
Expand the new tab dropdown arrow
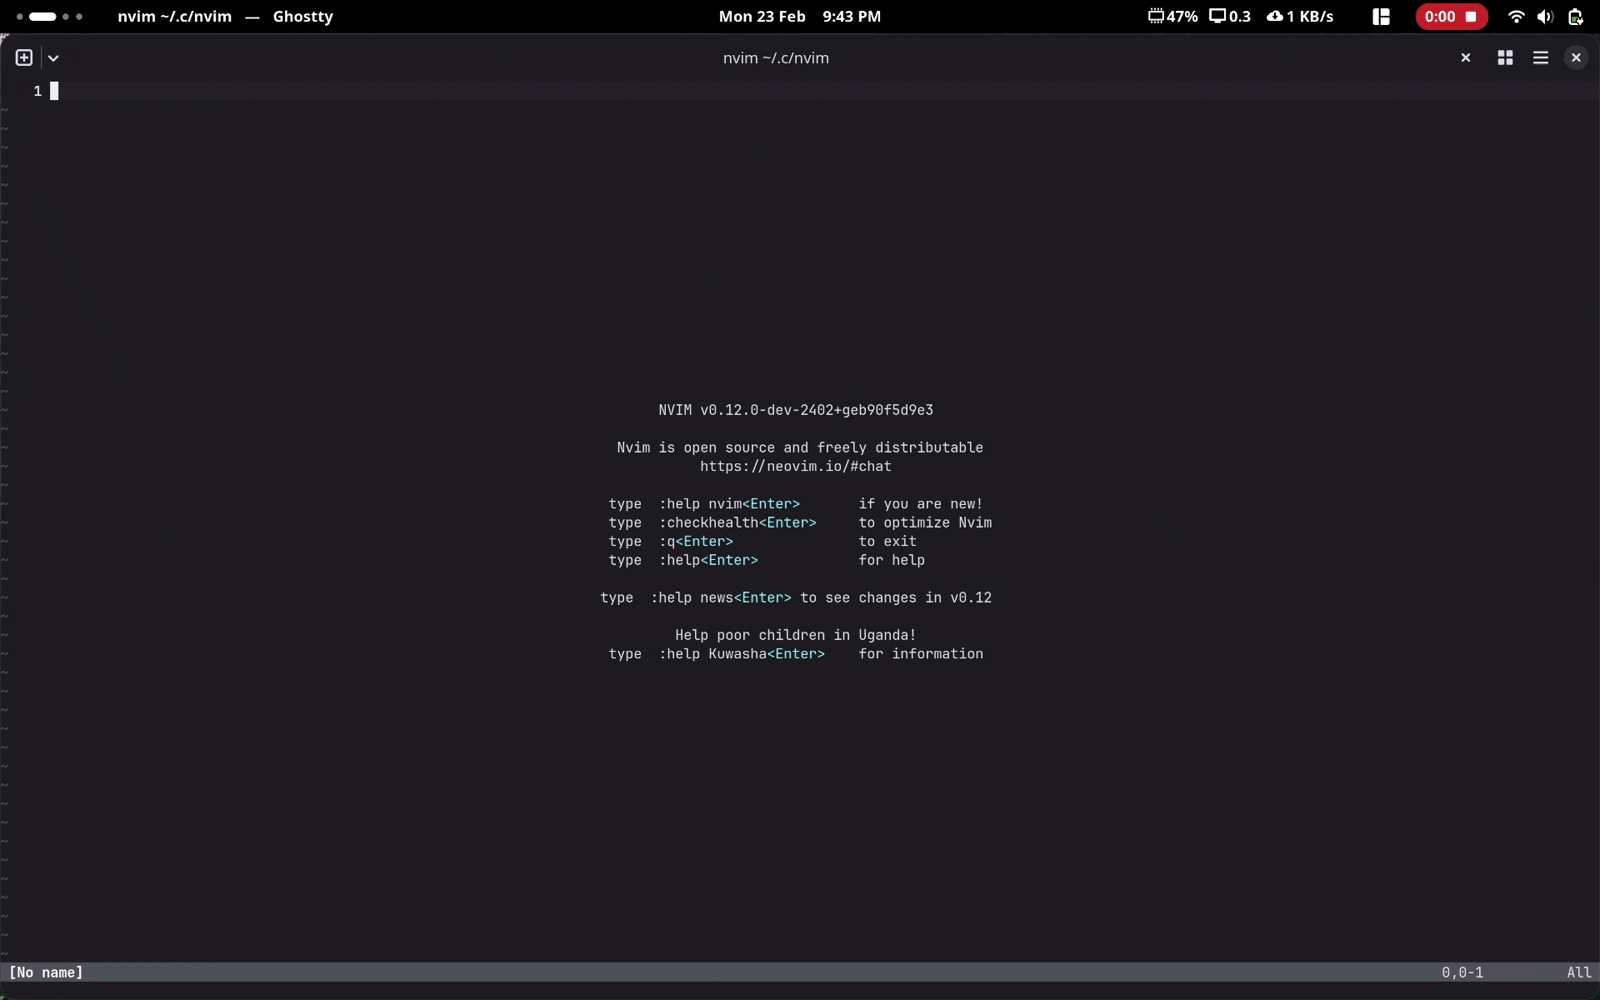coord(54,58)
